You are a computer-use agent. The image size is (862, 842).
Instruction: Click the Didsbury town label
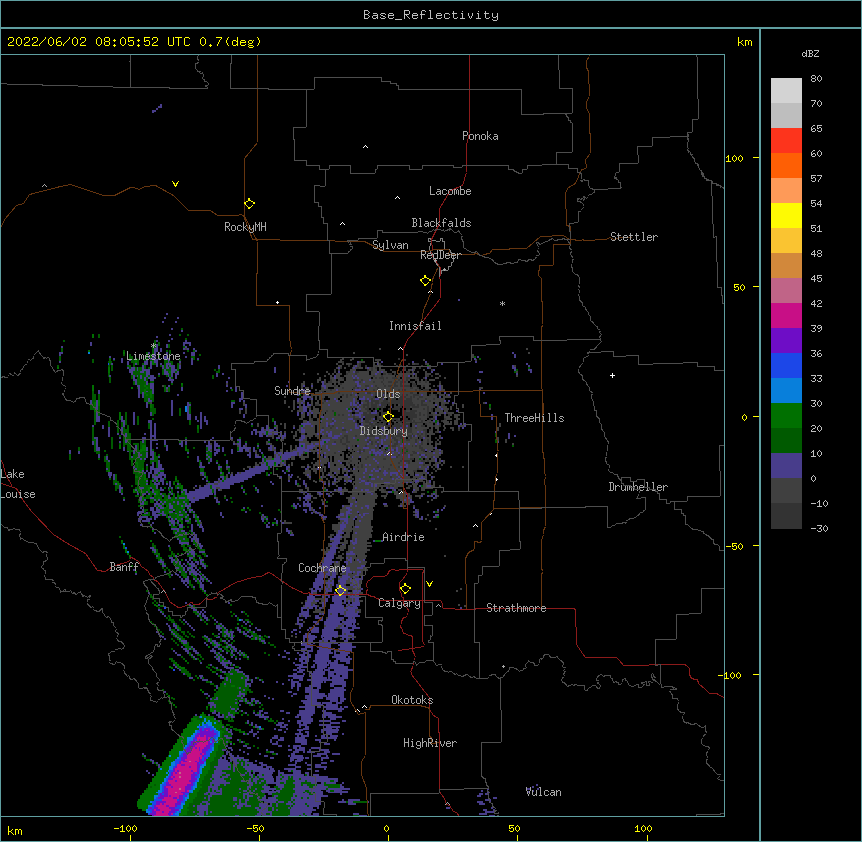(x=384, y=431)
